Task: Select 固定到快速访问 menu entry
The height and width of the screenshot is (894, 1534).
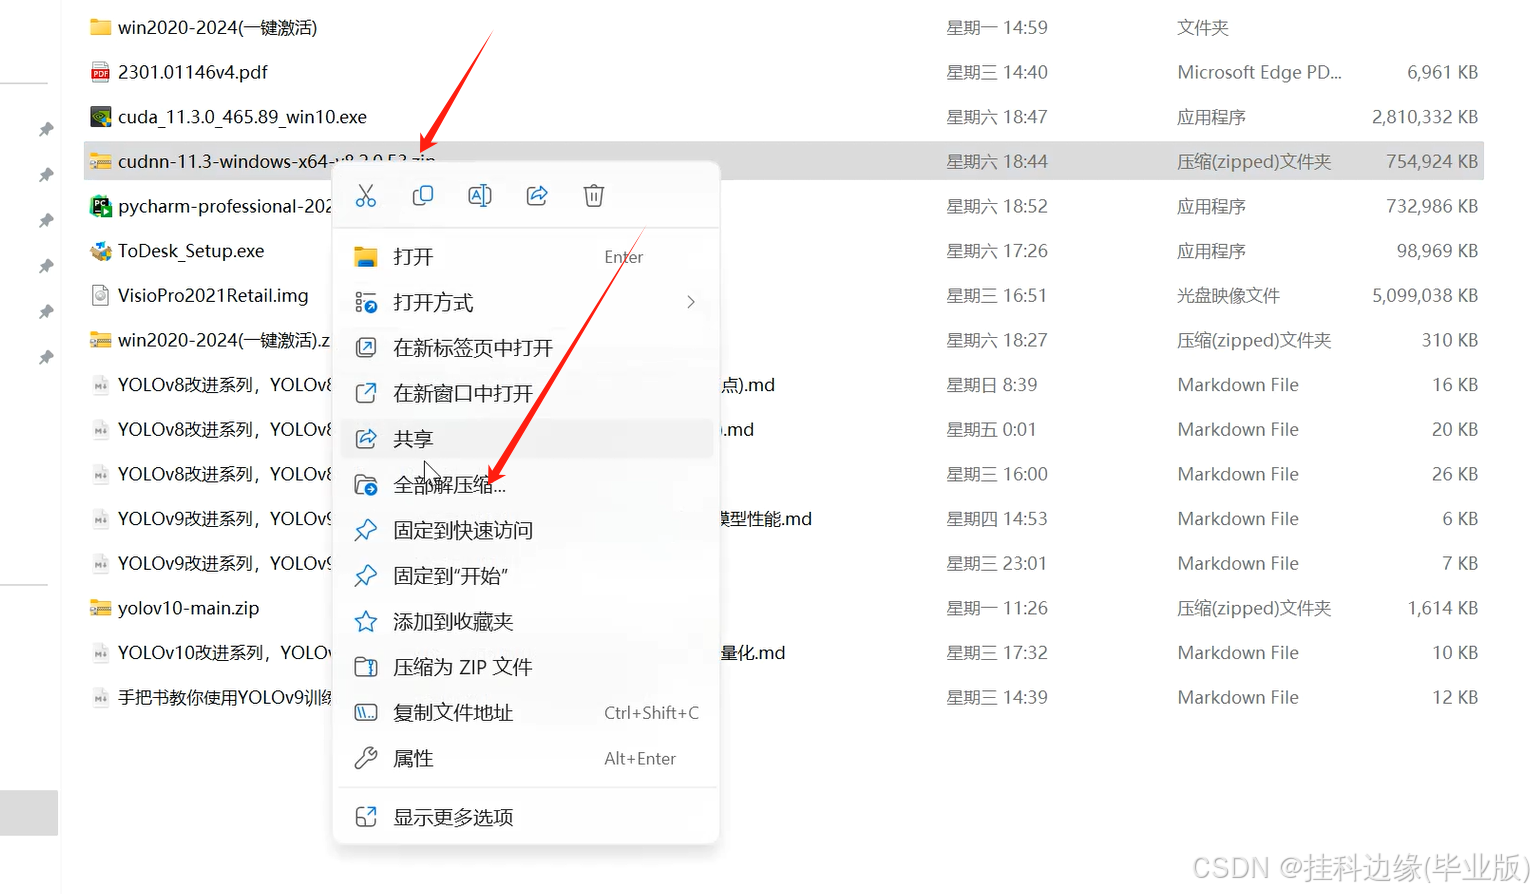Action: coord(526,530)
